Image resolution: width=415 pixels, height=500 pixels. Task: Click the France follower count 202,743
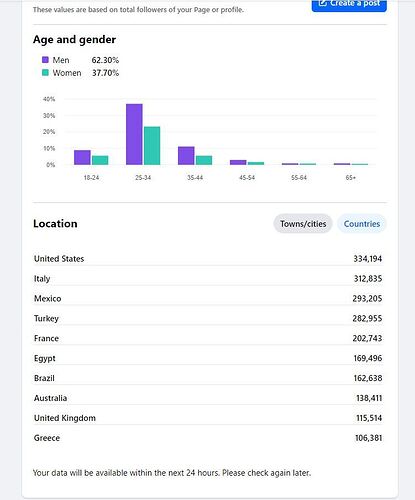coord(367,338)
